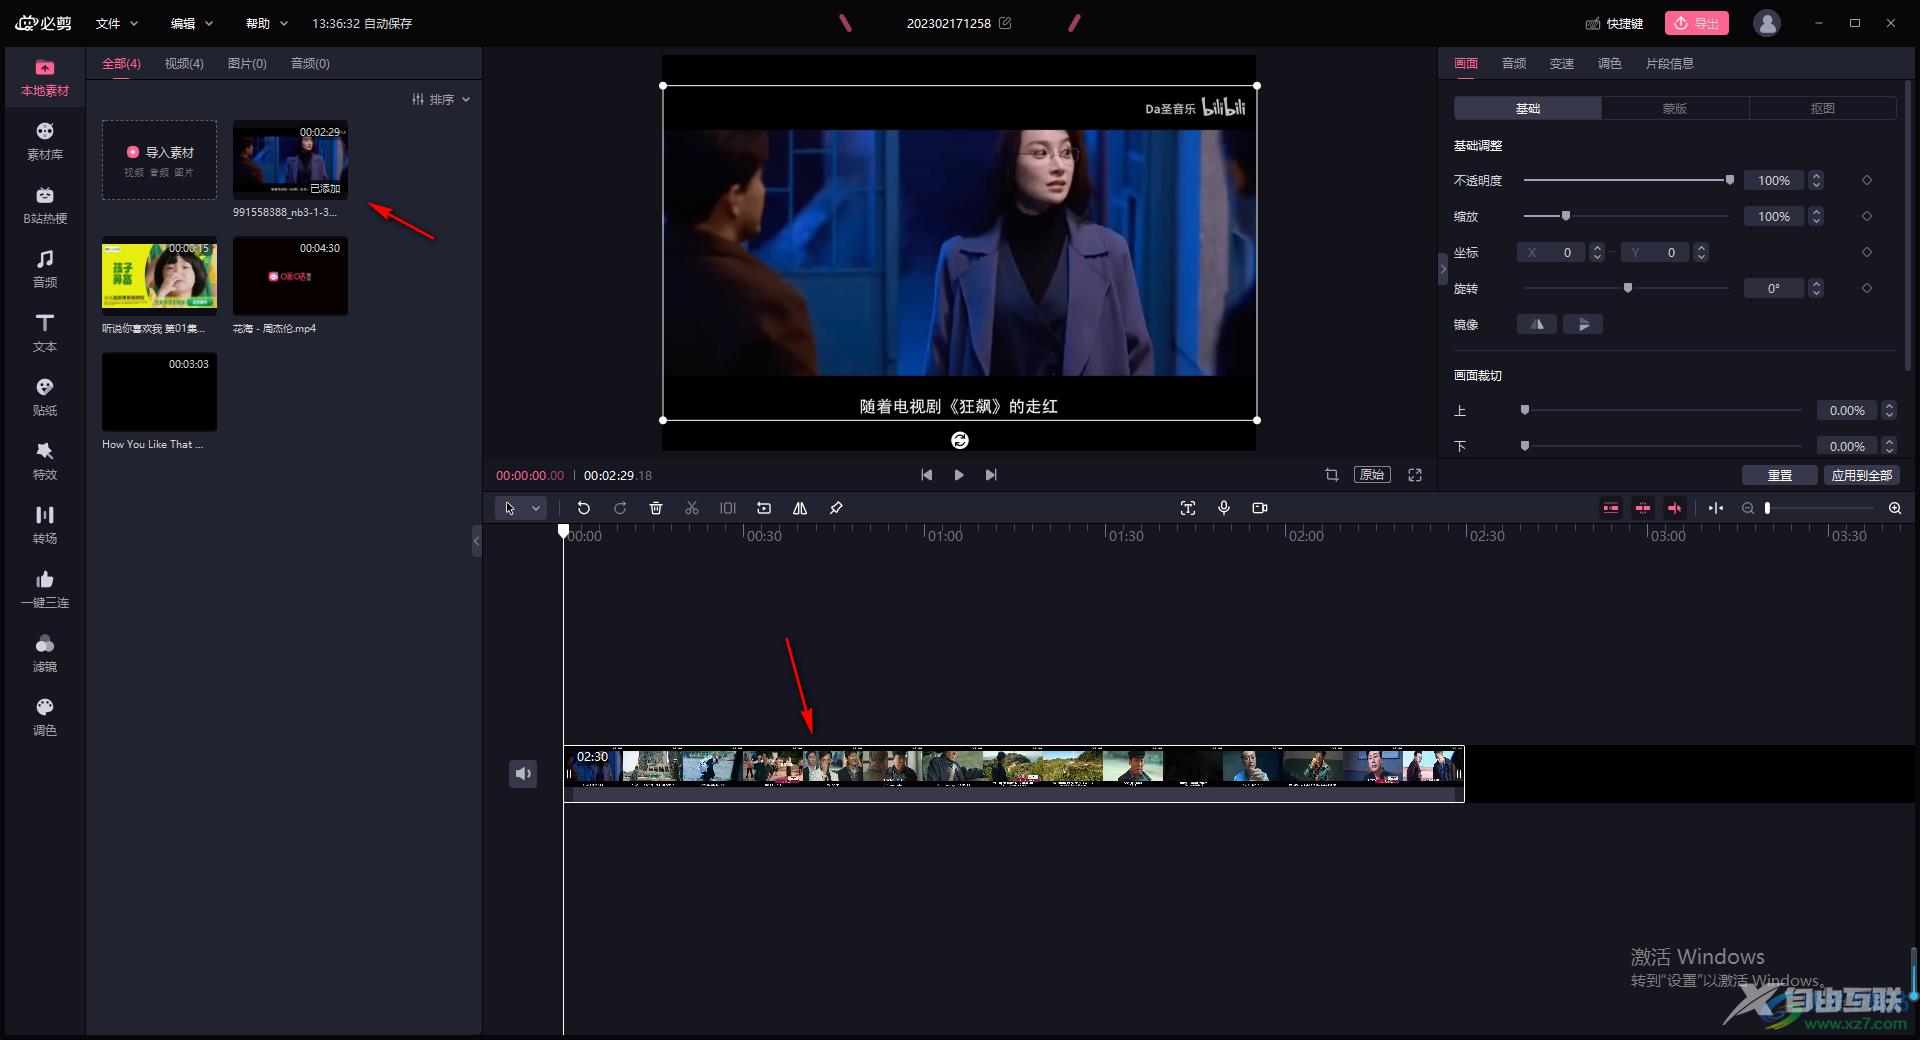The image size is (1920, 1040).
Task: Click the mirror flip icon in timeline toolbar
Action: (800, 508)
